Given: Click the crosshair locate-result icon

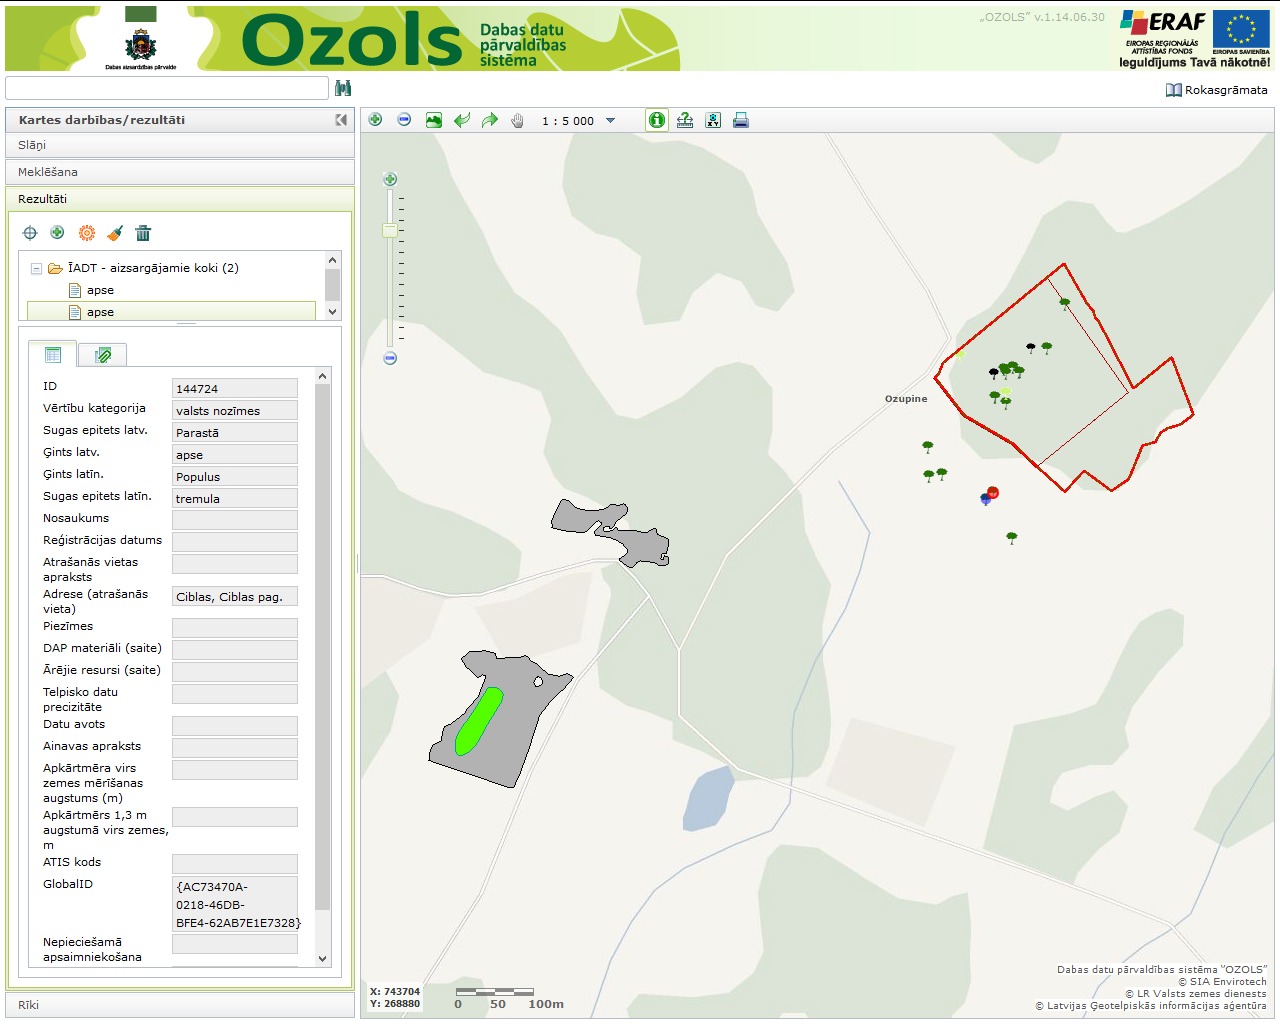Looking at the screenshot, I should (30, 233).
